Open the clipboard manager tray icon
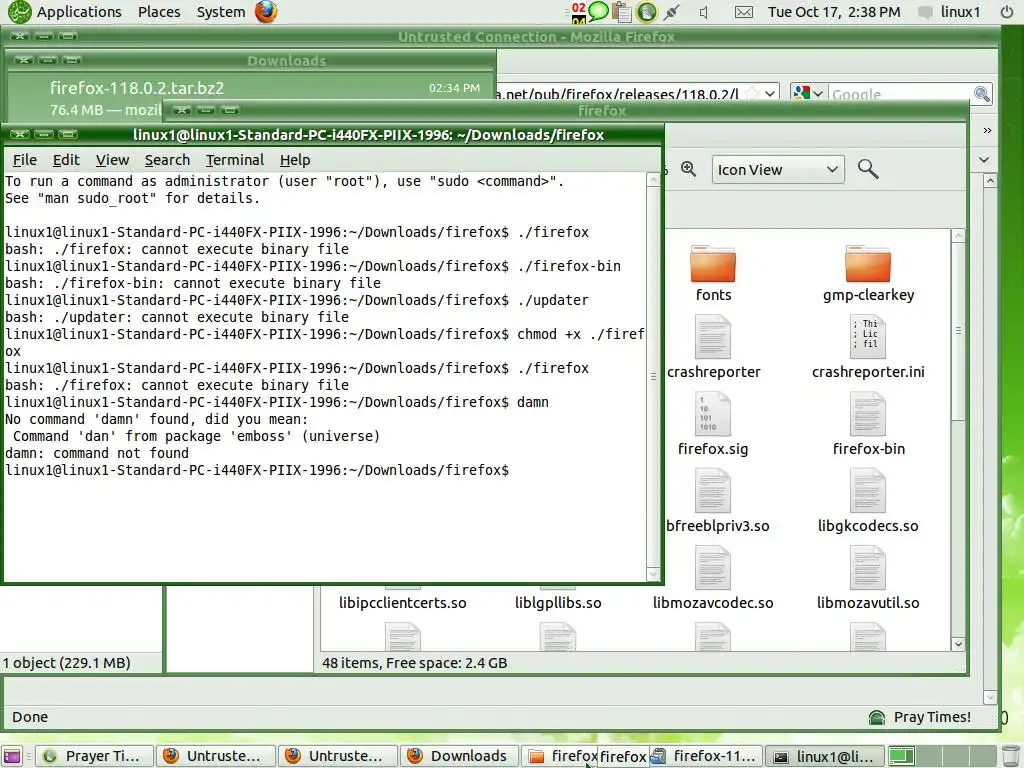This screenshot has height=768, width=1024. pos(622,12)
